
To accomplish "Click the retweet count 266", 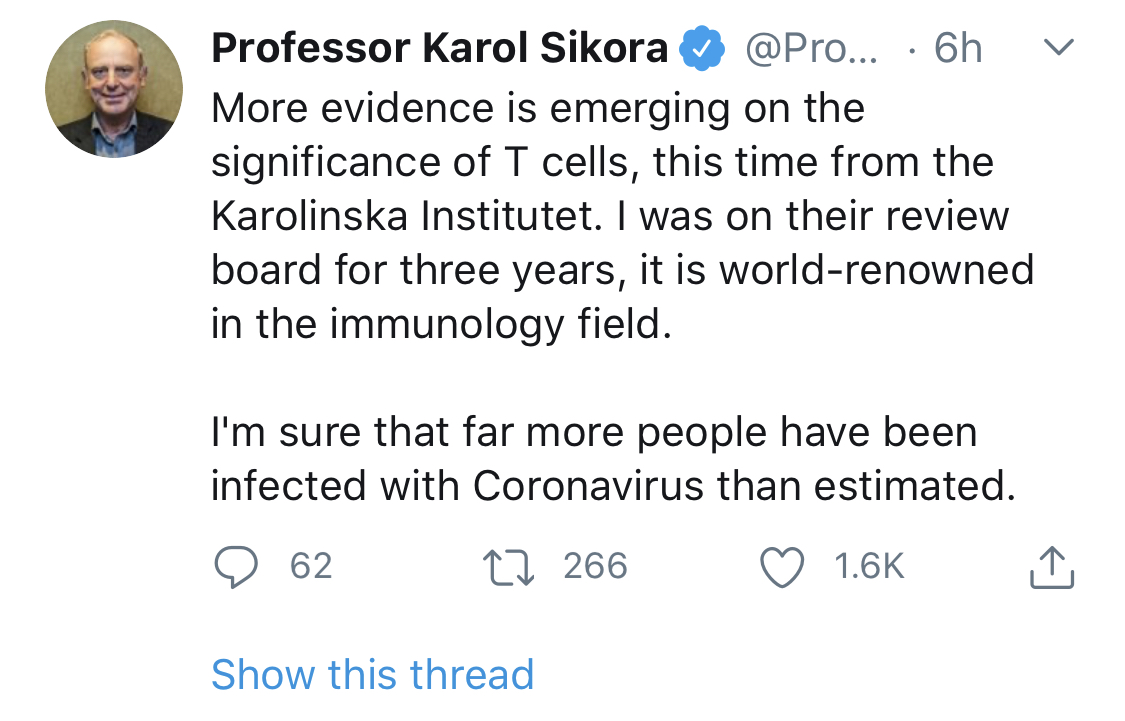I will 595,567.
